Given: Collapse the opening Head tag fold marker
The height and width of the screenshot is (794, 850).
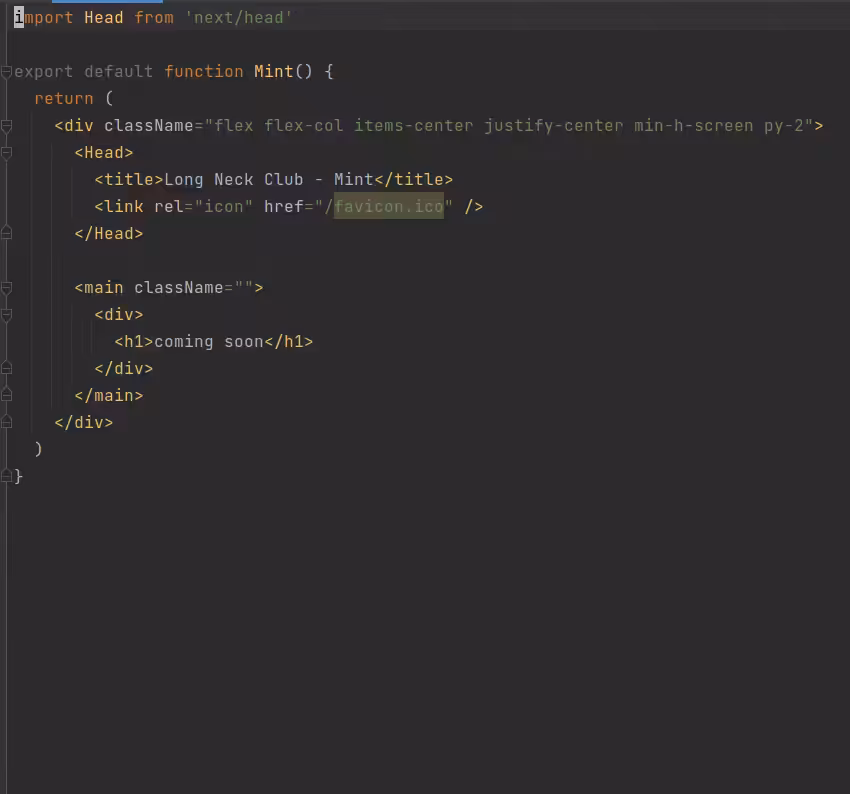Looking at the screenshot, I should coord(7,153).
